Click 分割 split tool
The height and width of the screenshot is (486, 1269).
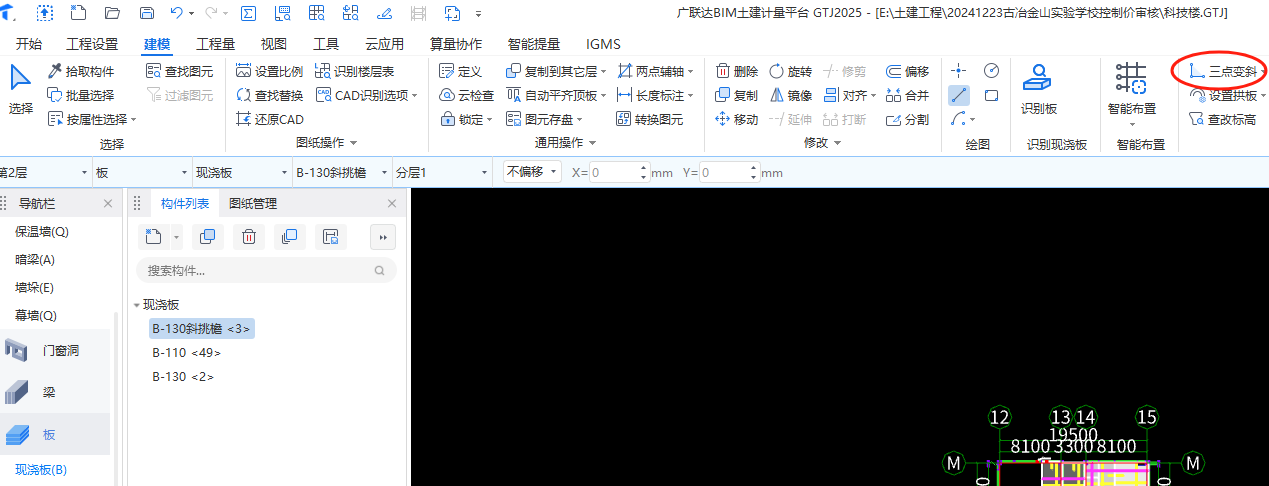tap(908, 119)
